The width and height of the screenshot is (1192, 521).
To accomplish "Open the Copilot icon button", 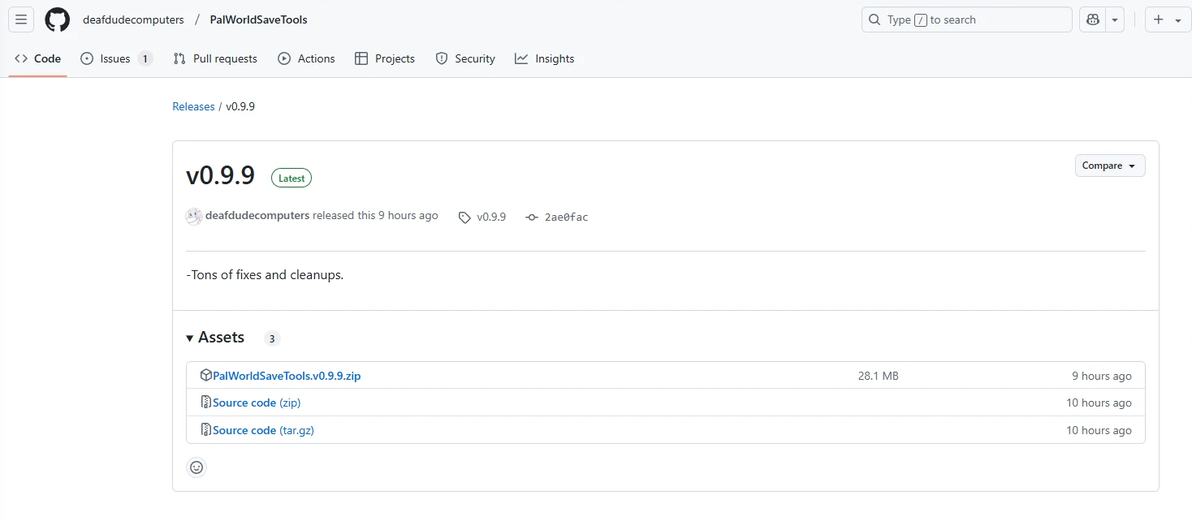I will [x=1093, y=20].
